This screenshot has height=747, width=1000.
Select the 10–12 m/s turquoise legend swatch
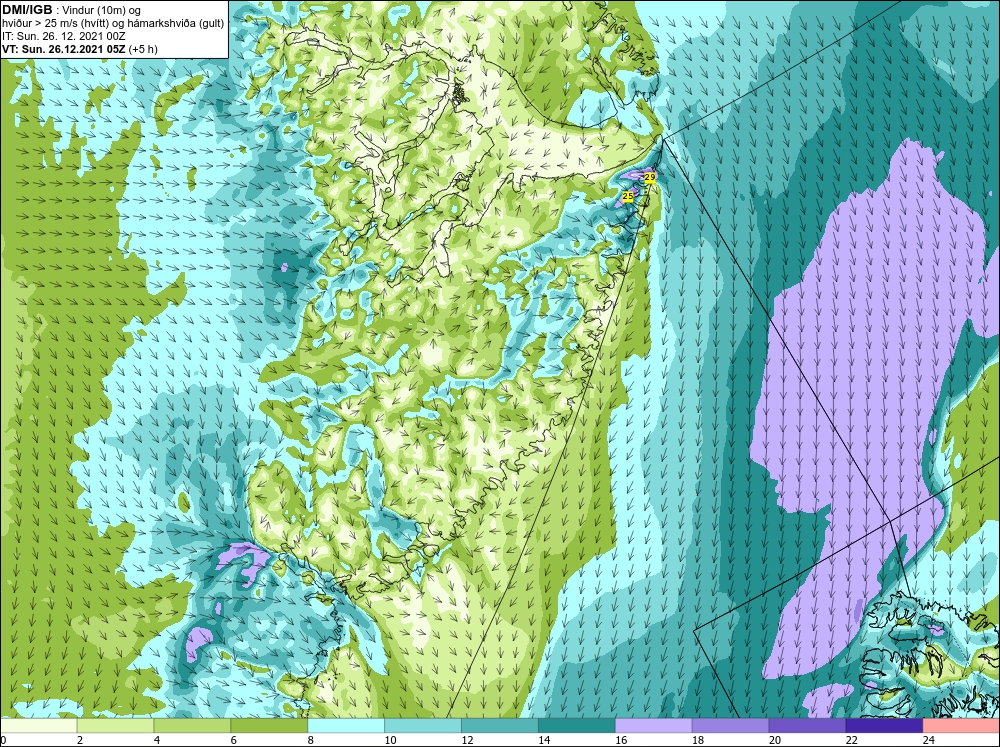[423, 726]
